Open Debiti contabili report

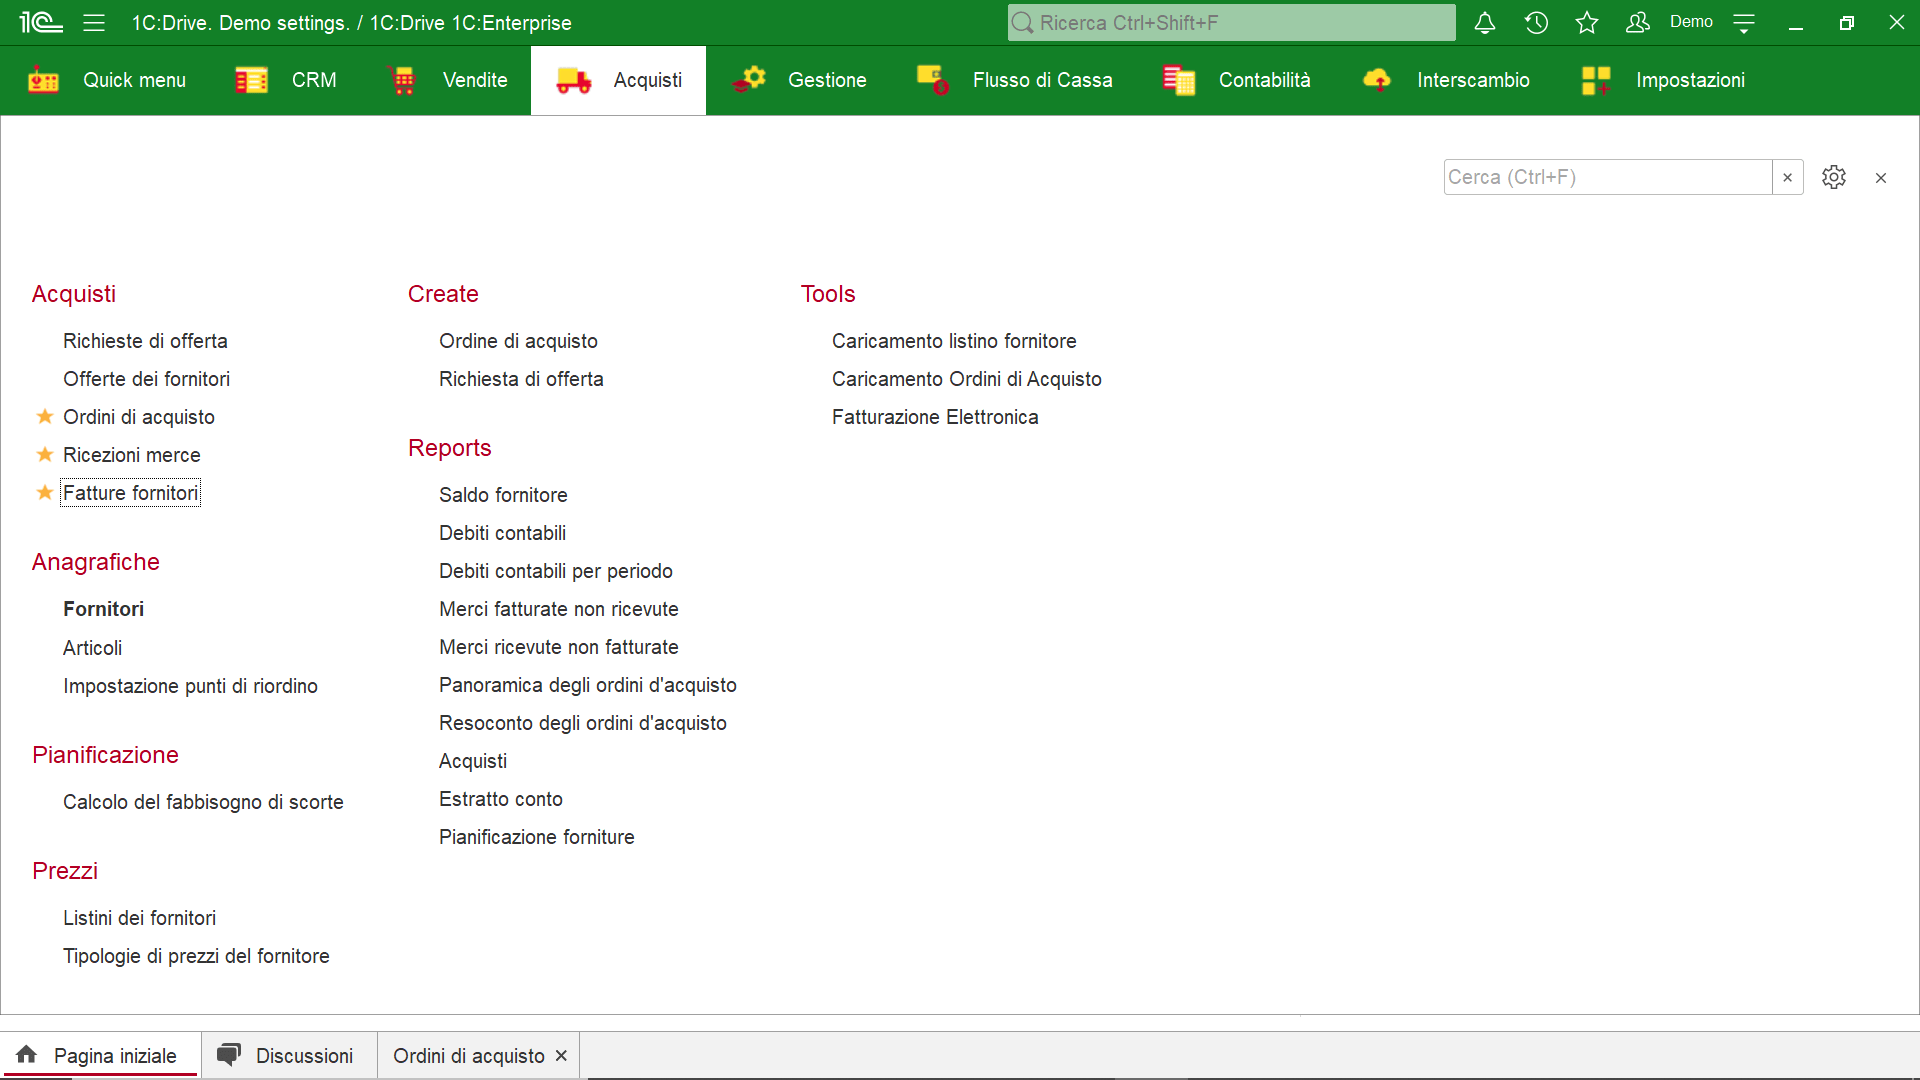pos(502,533)
